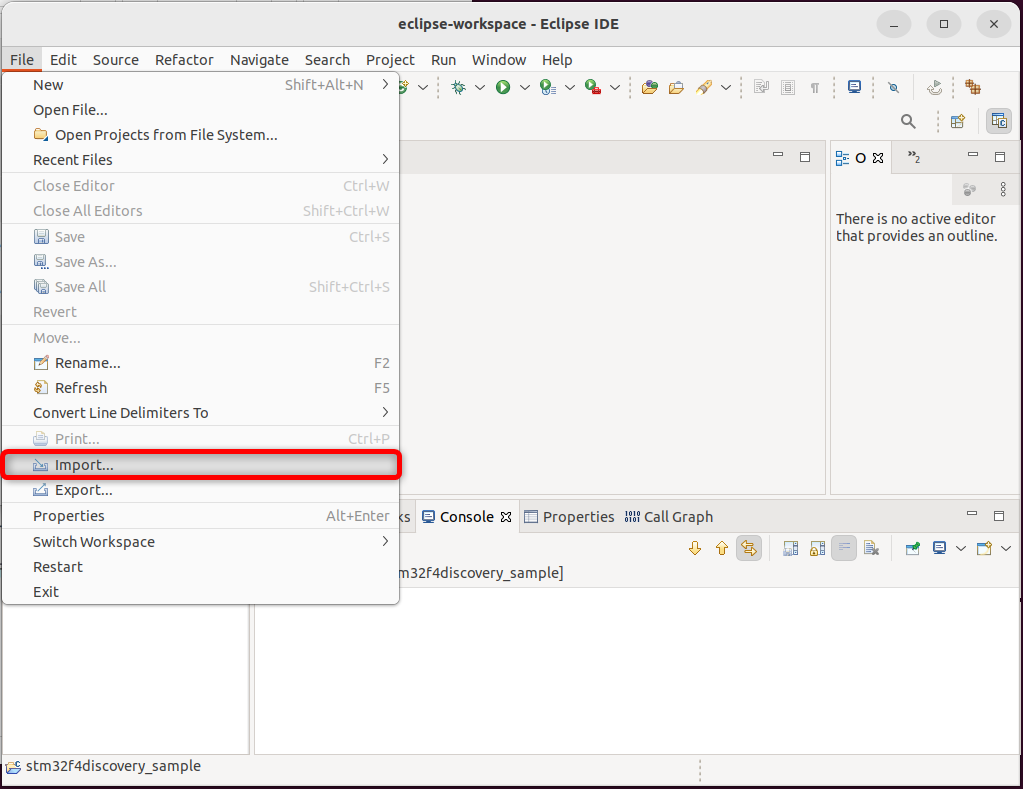
Task: Click the green Run button icon
Action: coord(502,87)
